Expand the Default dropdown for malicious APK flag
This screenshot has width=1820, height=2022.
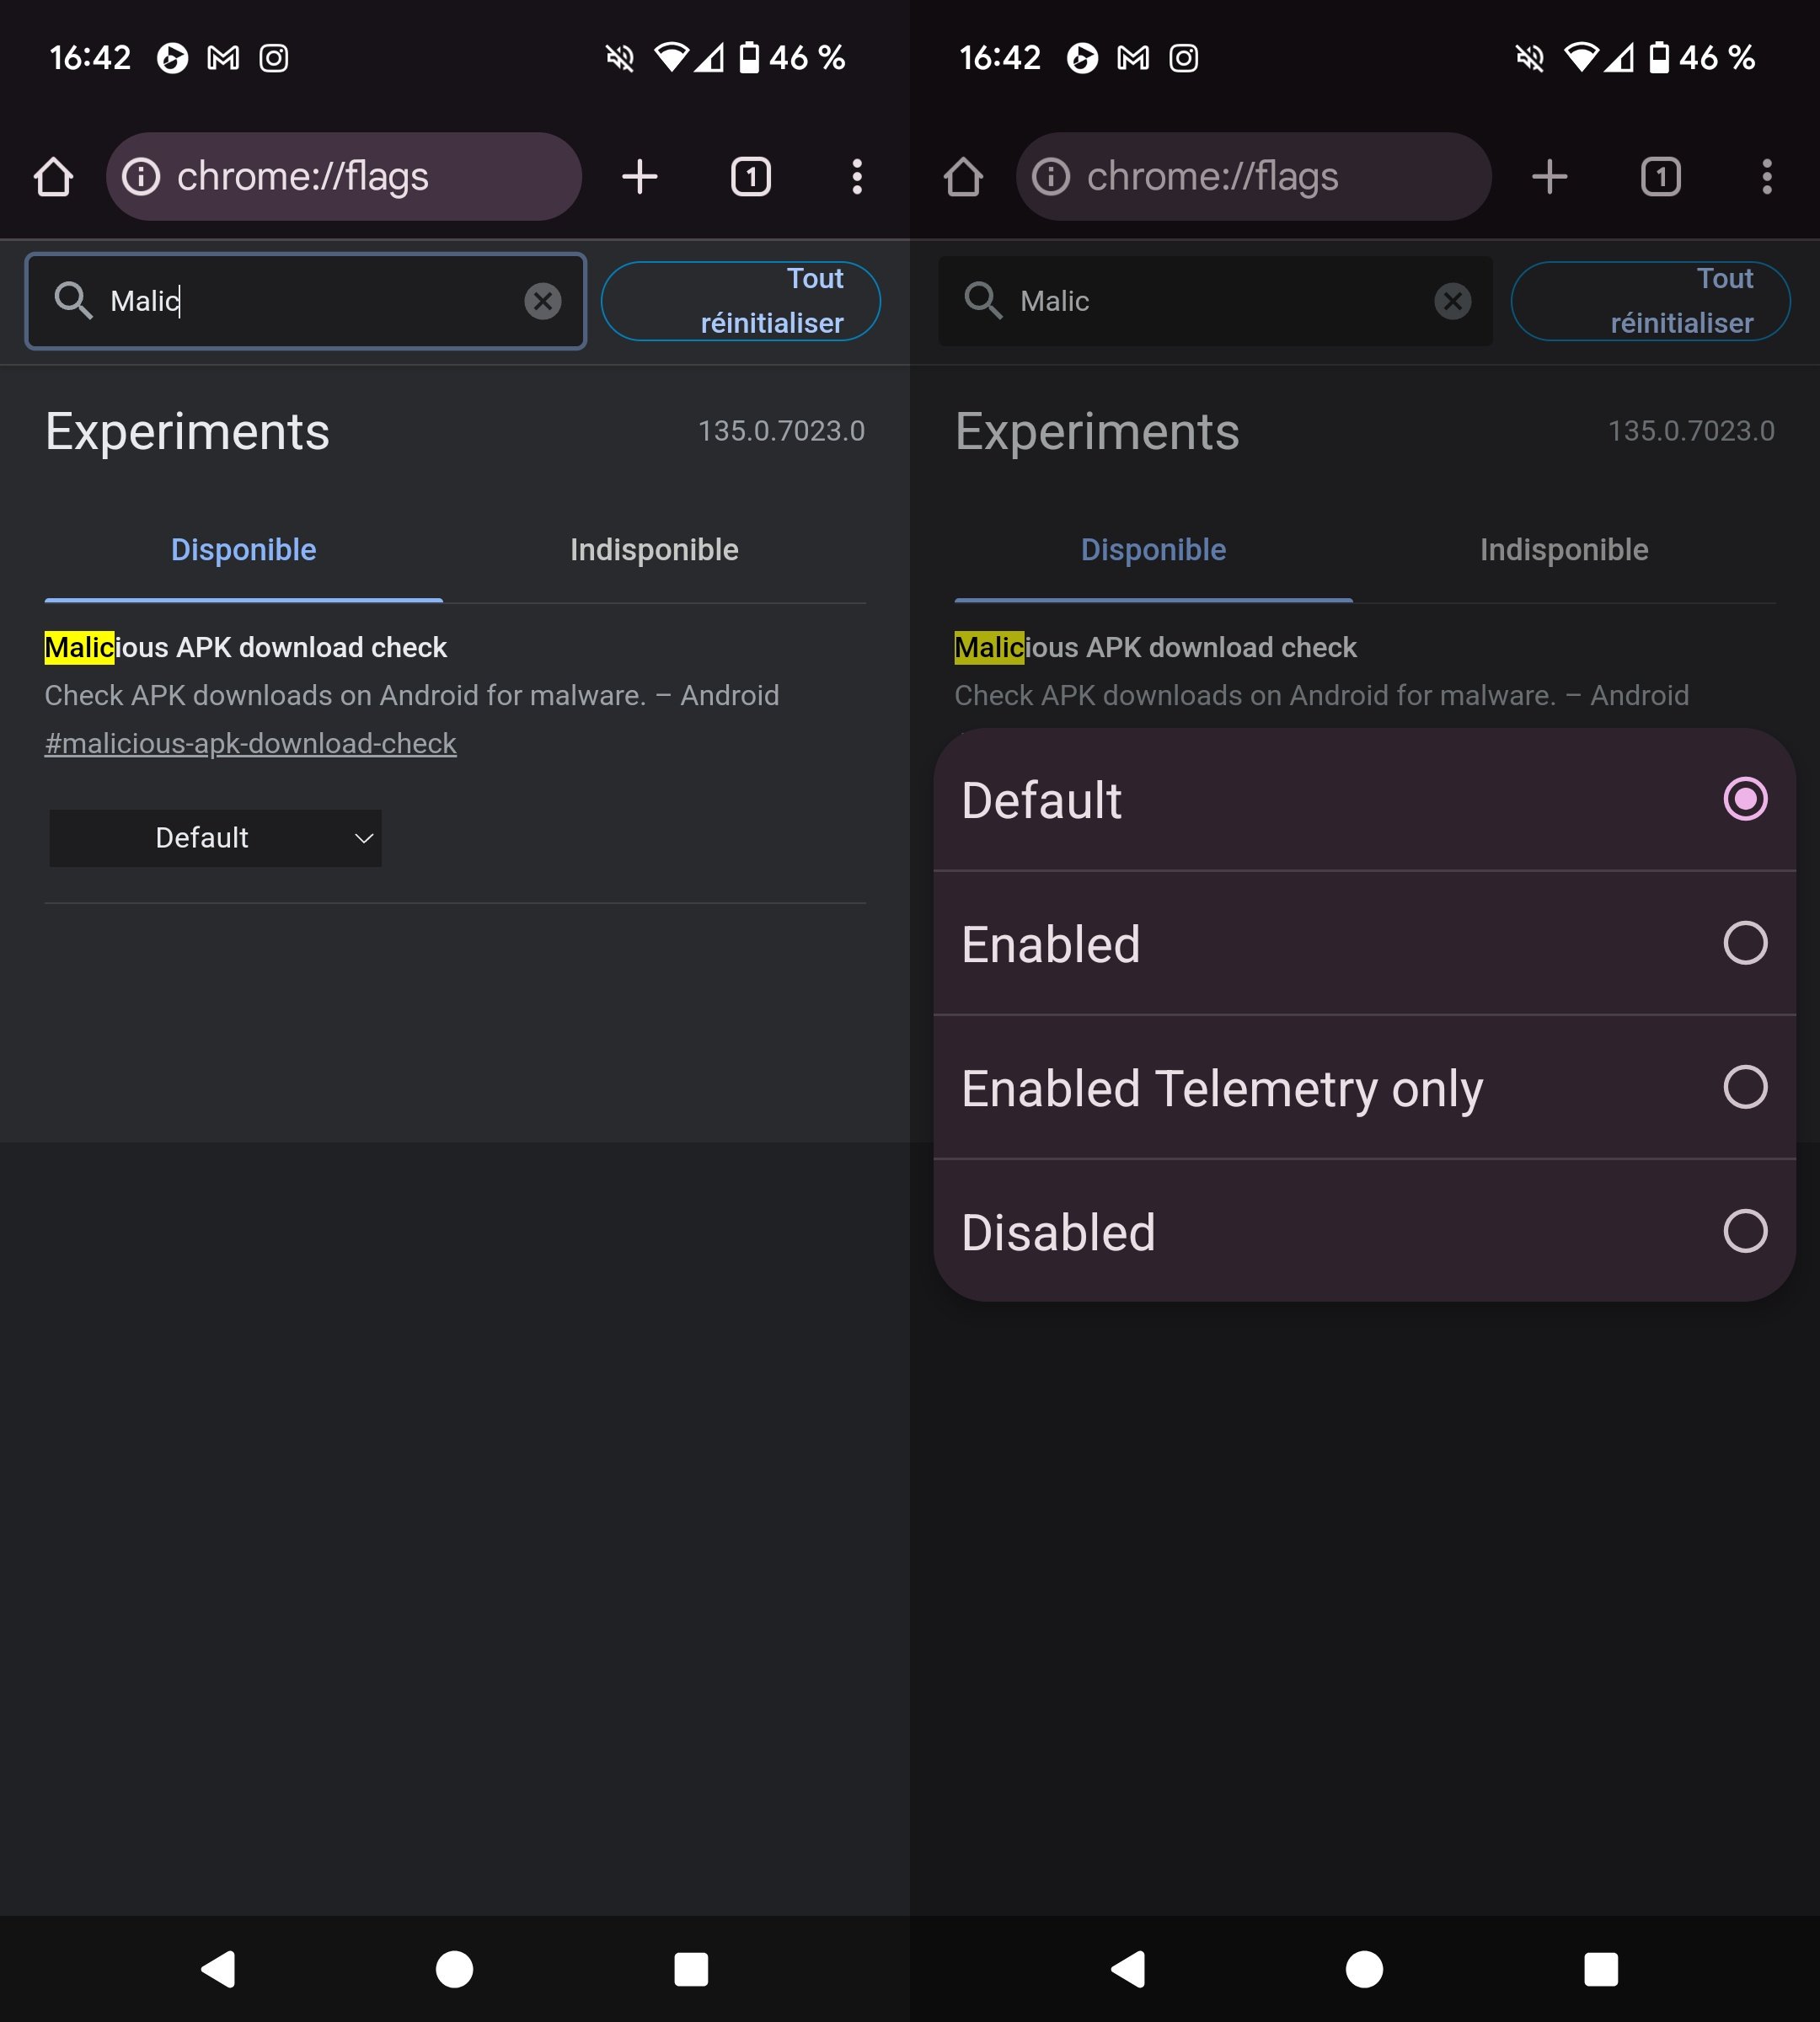[x=215, y=838]
